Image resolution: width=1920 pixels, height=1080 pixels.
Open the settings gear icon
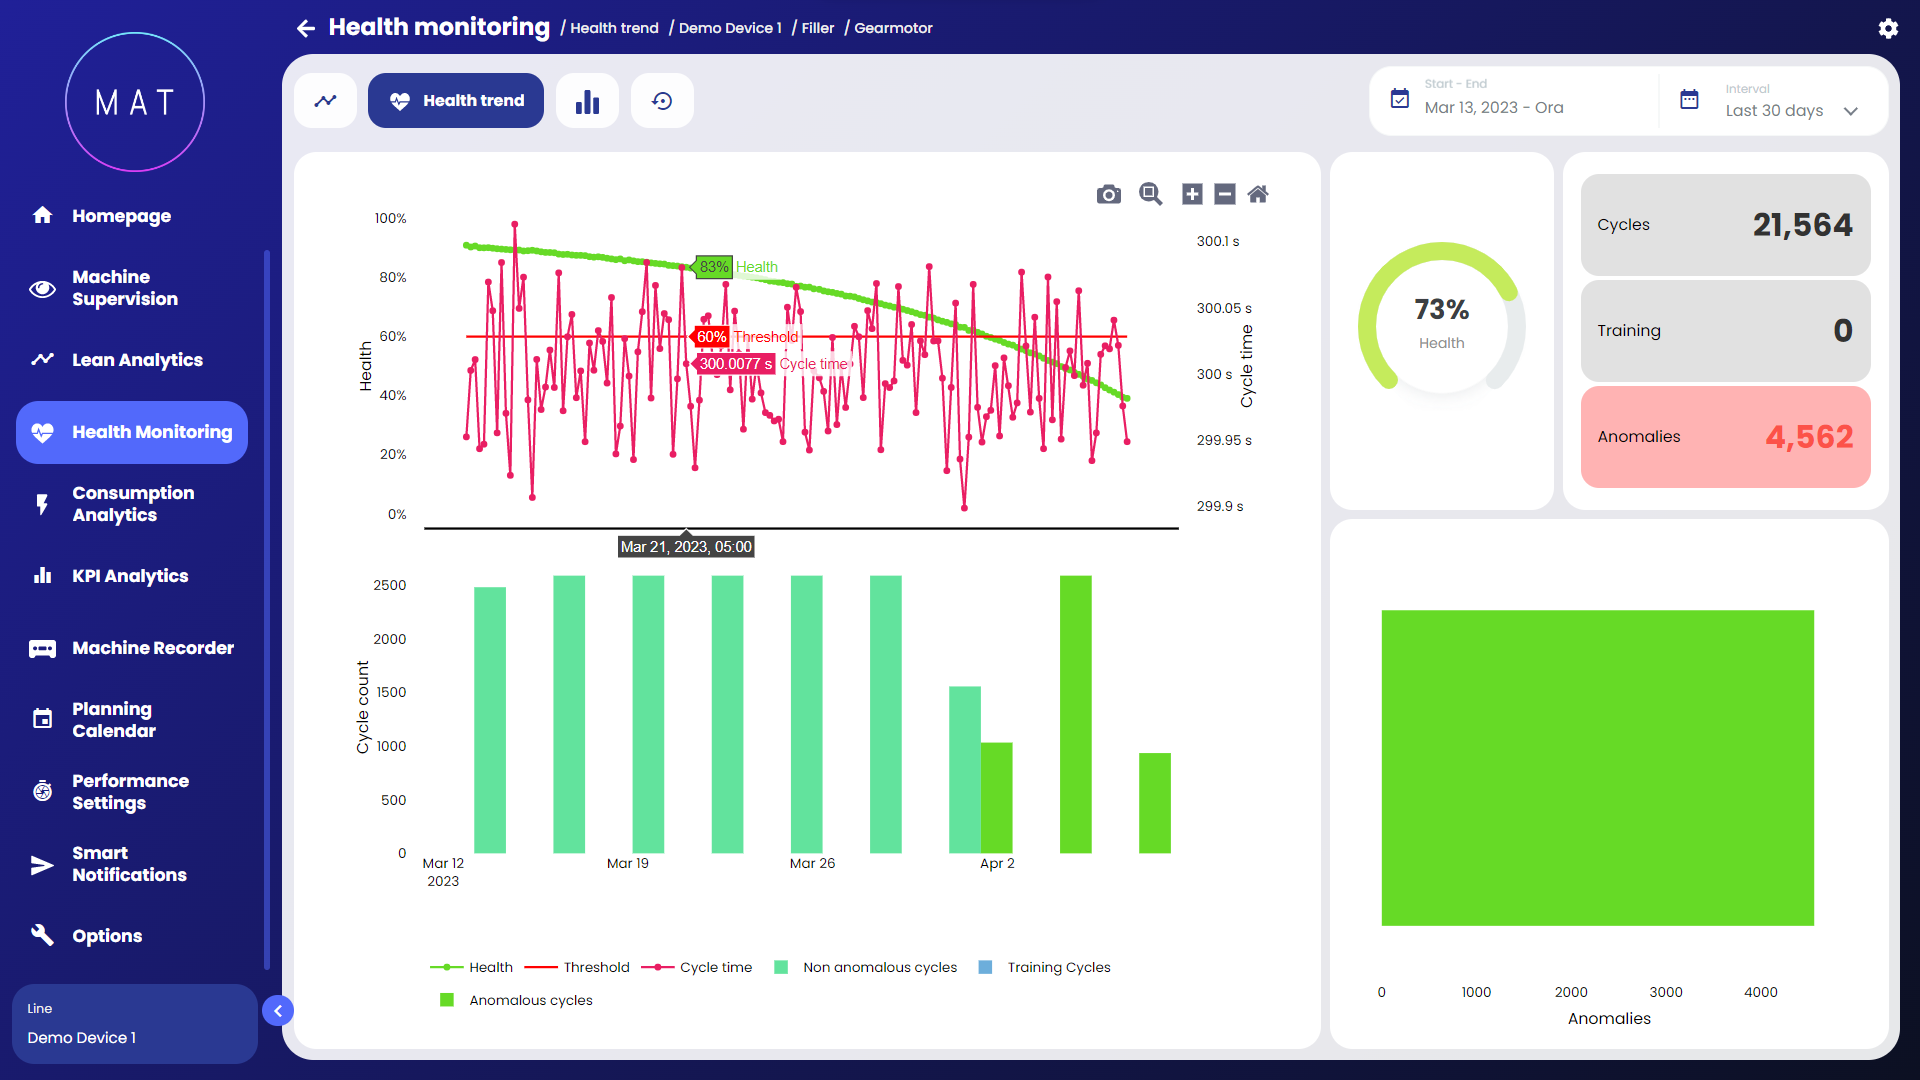(1887, 28)
